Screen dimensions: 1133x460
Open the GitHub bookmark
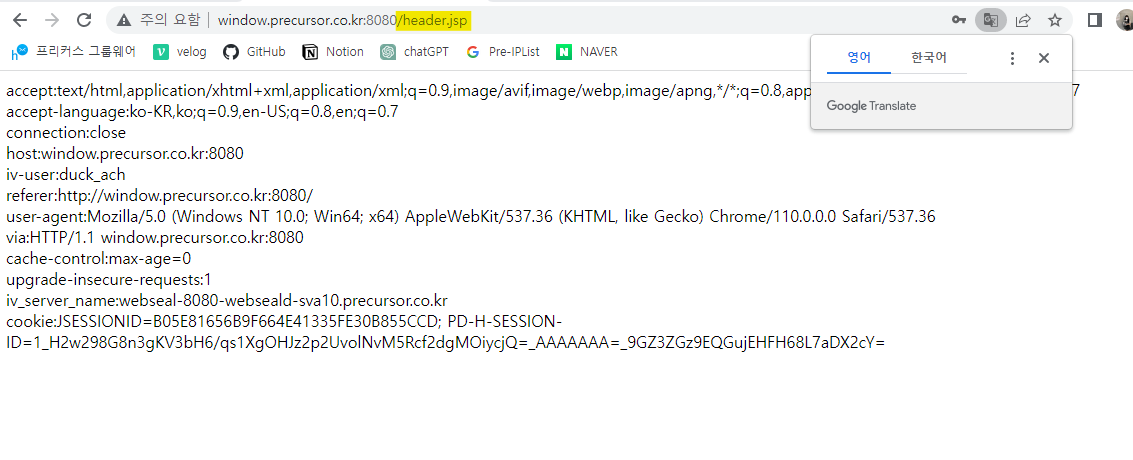coord(254,52)
